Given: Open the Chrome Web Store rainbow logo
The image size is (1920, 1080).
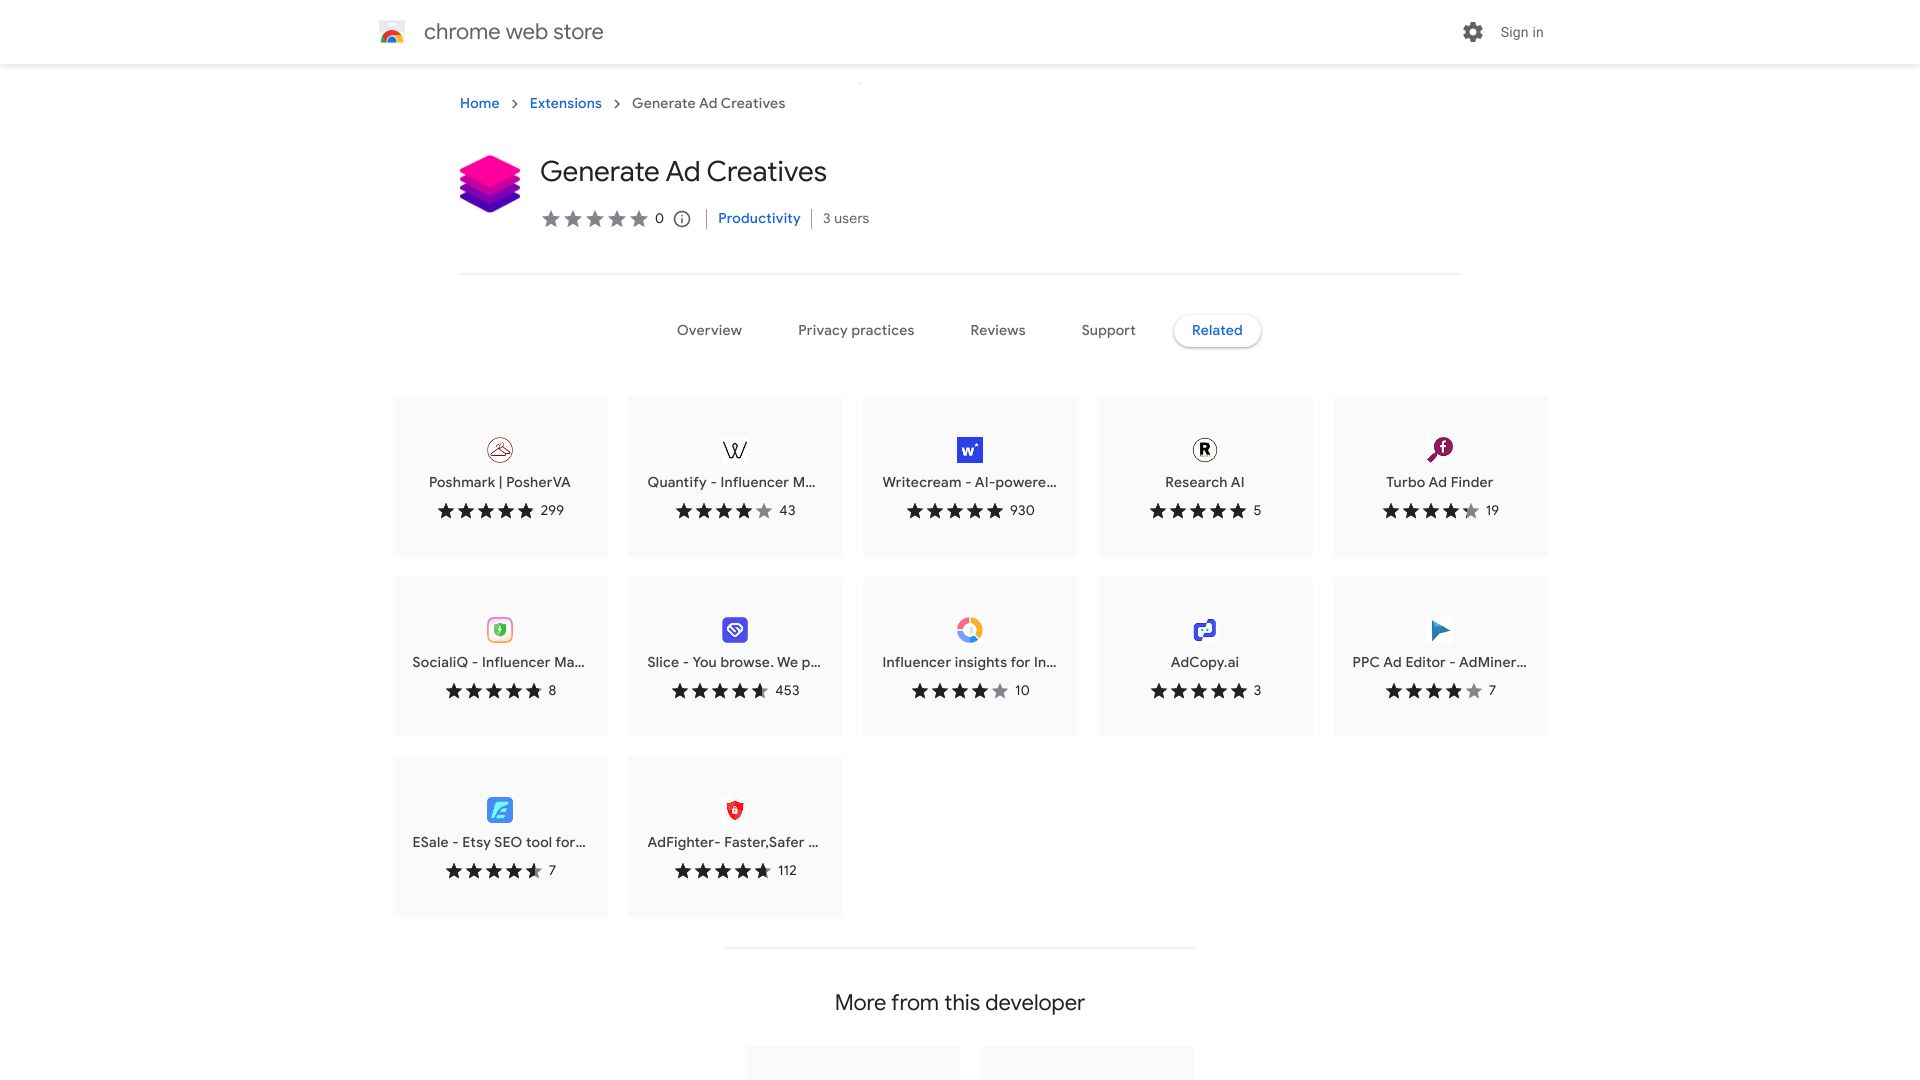Looking at the screenshot, I should (x=392, y=31).
